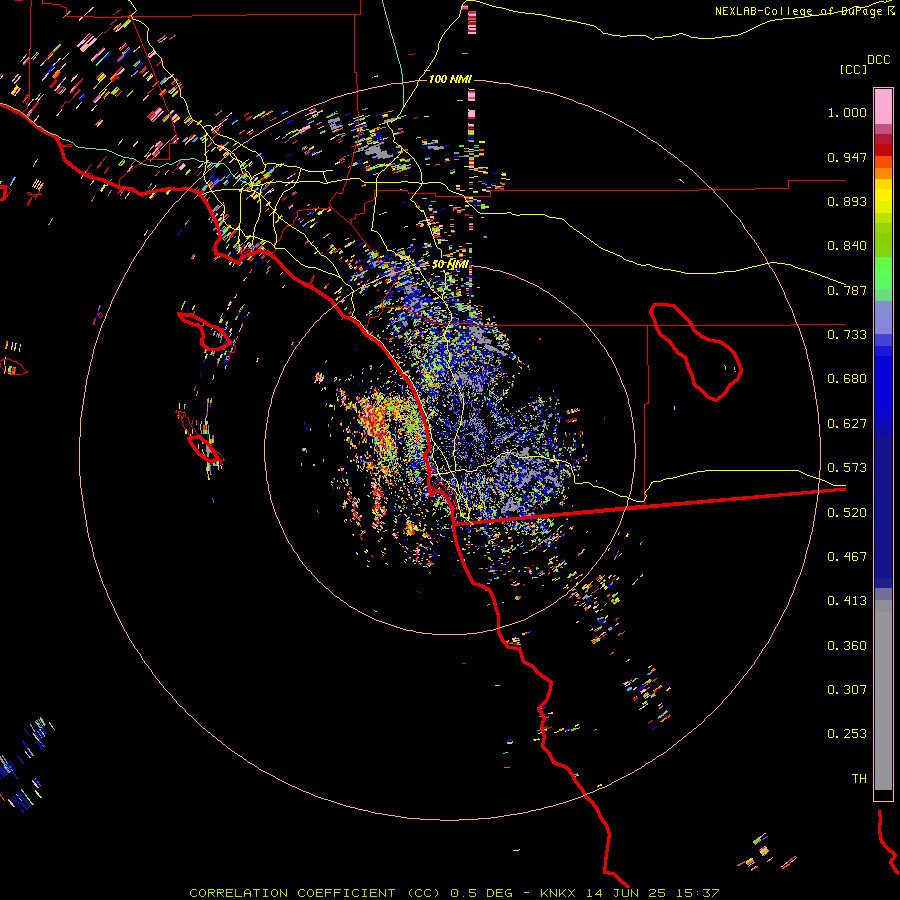This screenshot has height=900, width=900.
Task: Click the 50 NMI range ring label
Action: coord(450,265)
